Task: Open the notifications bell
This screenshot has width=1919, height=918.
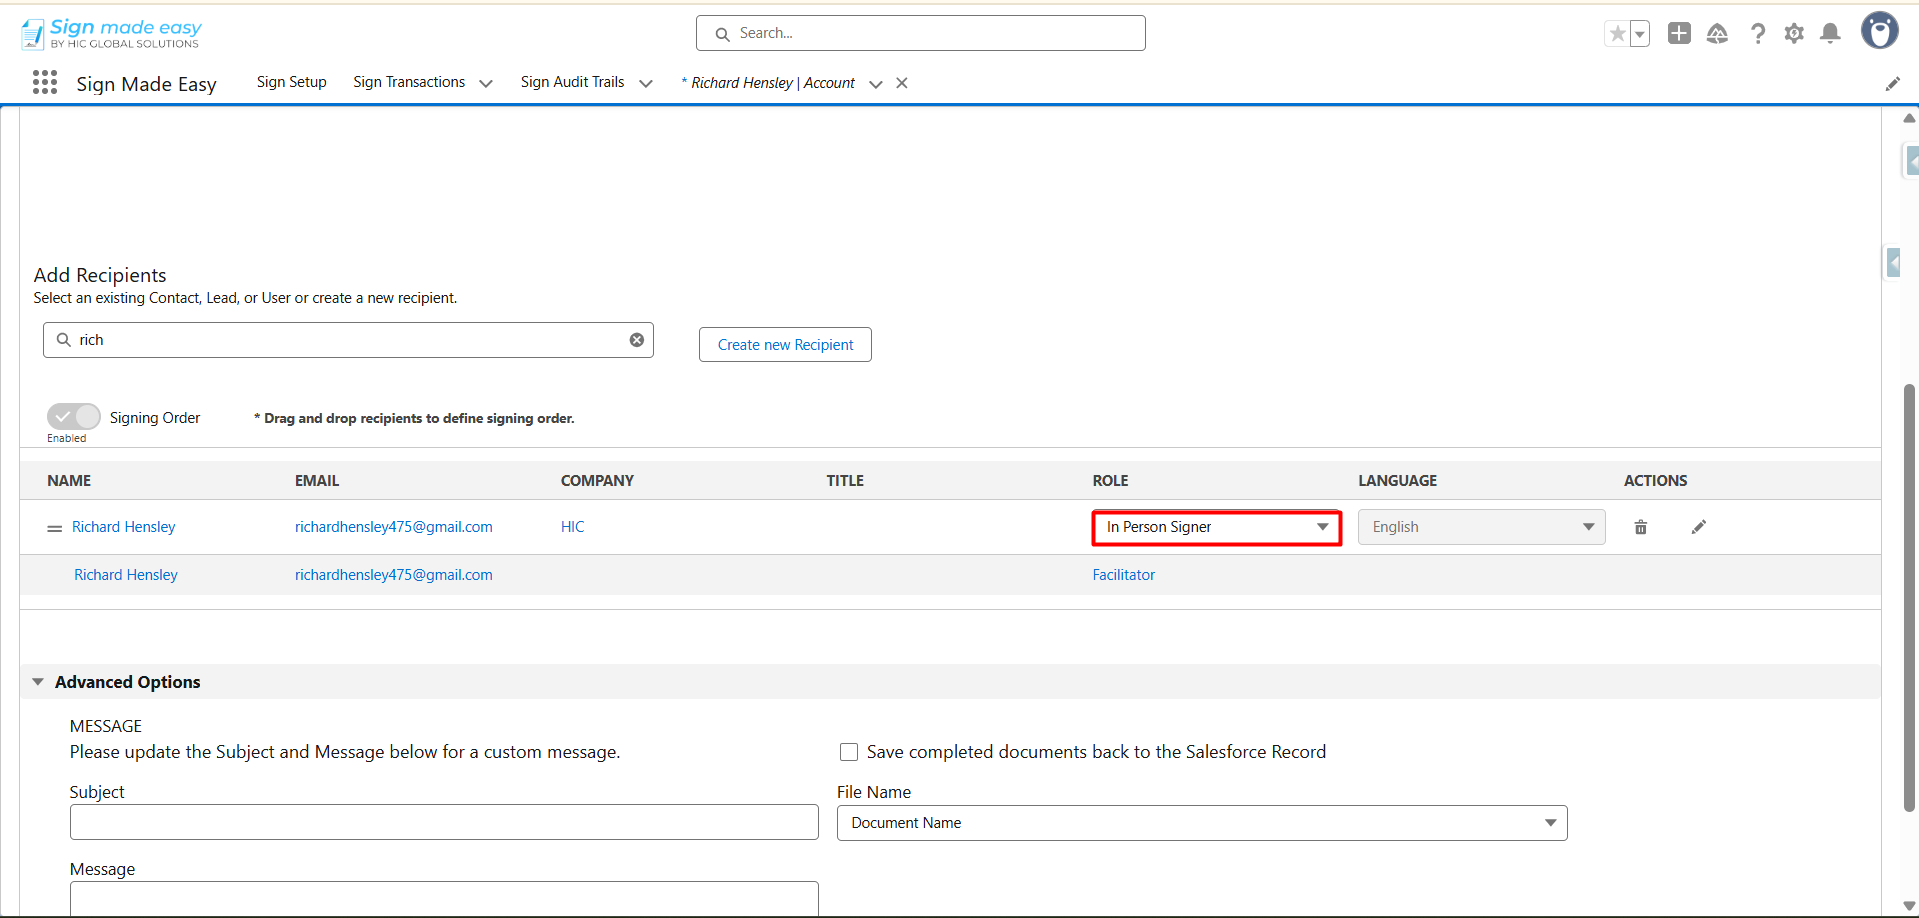Action: (x=1830, y=34)
